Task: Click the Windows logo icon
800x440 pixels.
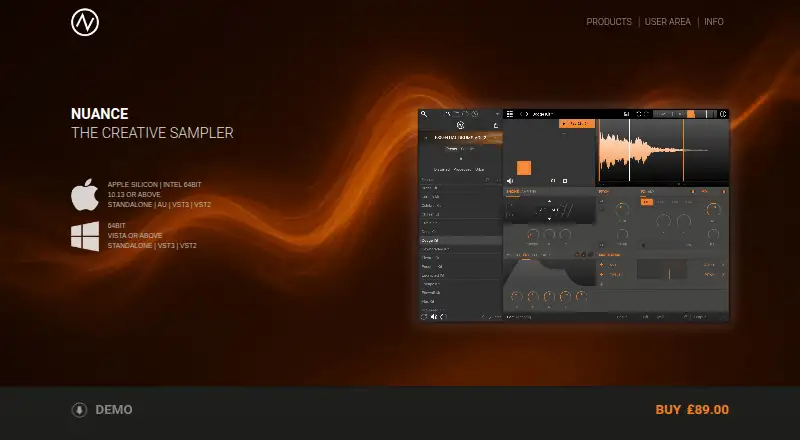Action: [85, 236]
